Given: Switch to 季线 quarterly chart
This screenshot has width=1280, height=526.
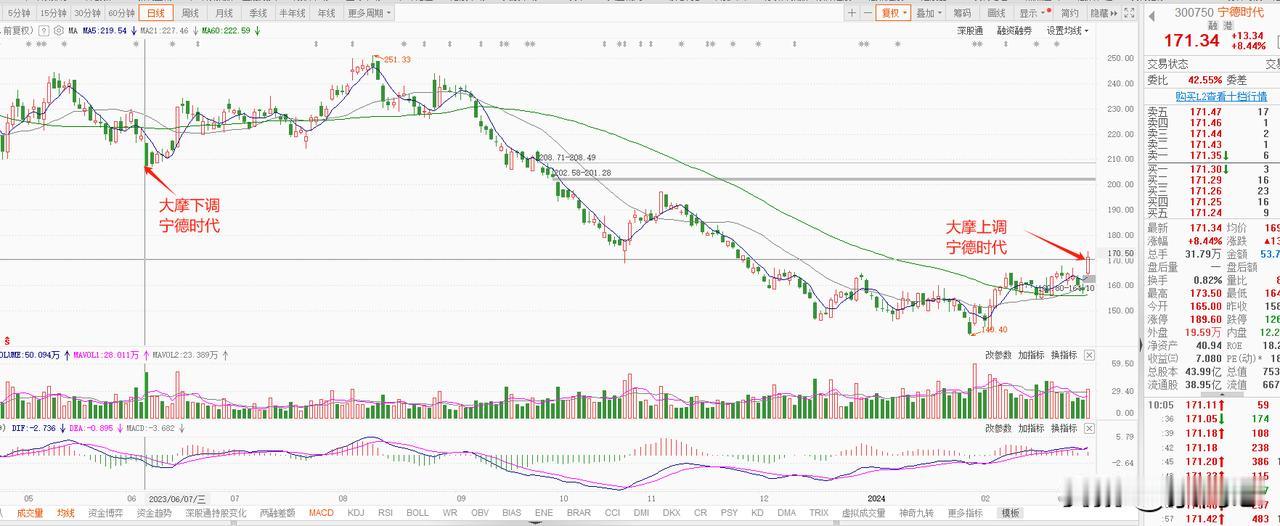Looking at the screenshot, I should coord(258,13).
